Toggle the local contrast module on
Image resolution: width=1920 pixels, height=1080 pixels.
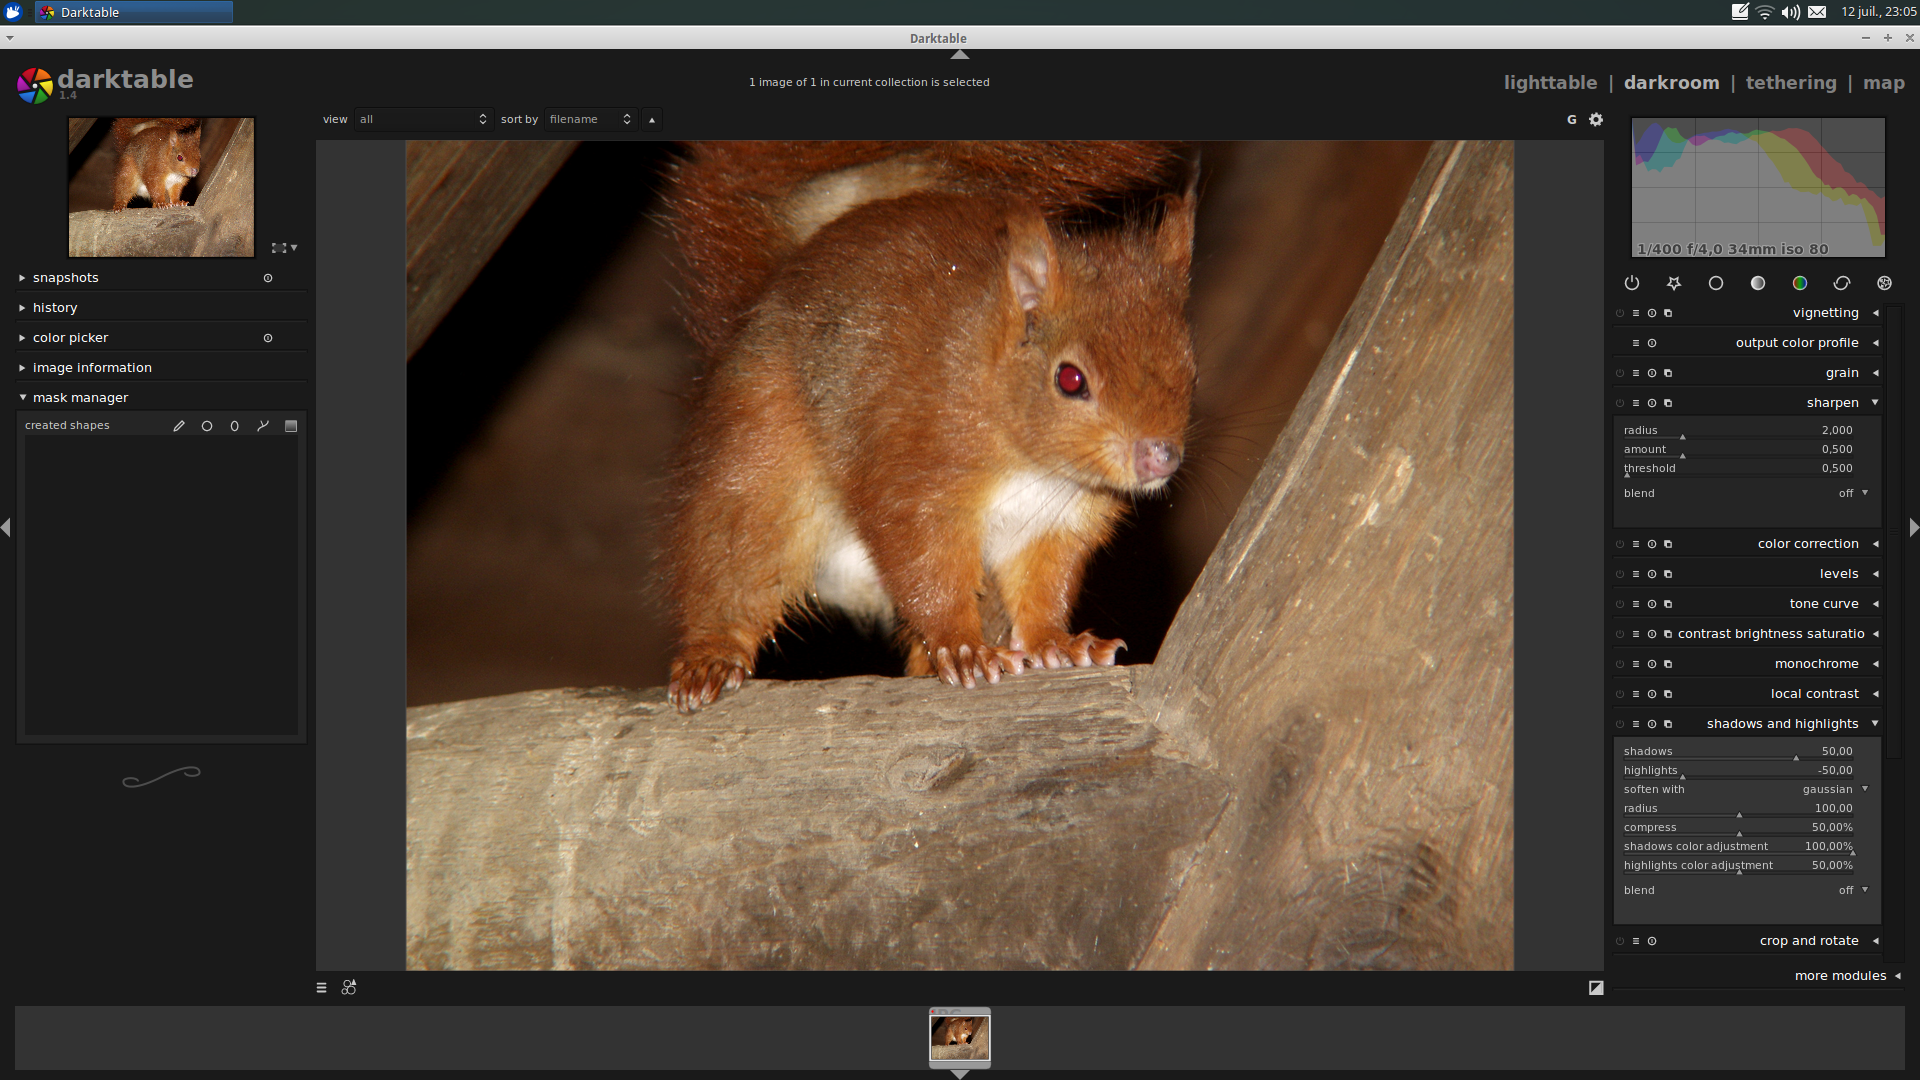[x=1620, y=694]
